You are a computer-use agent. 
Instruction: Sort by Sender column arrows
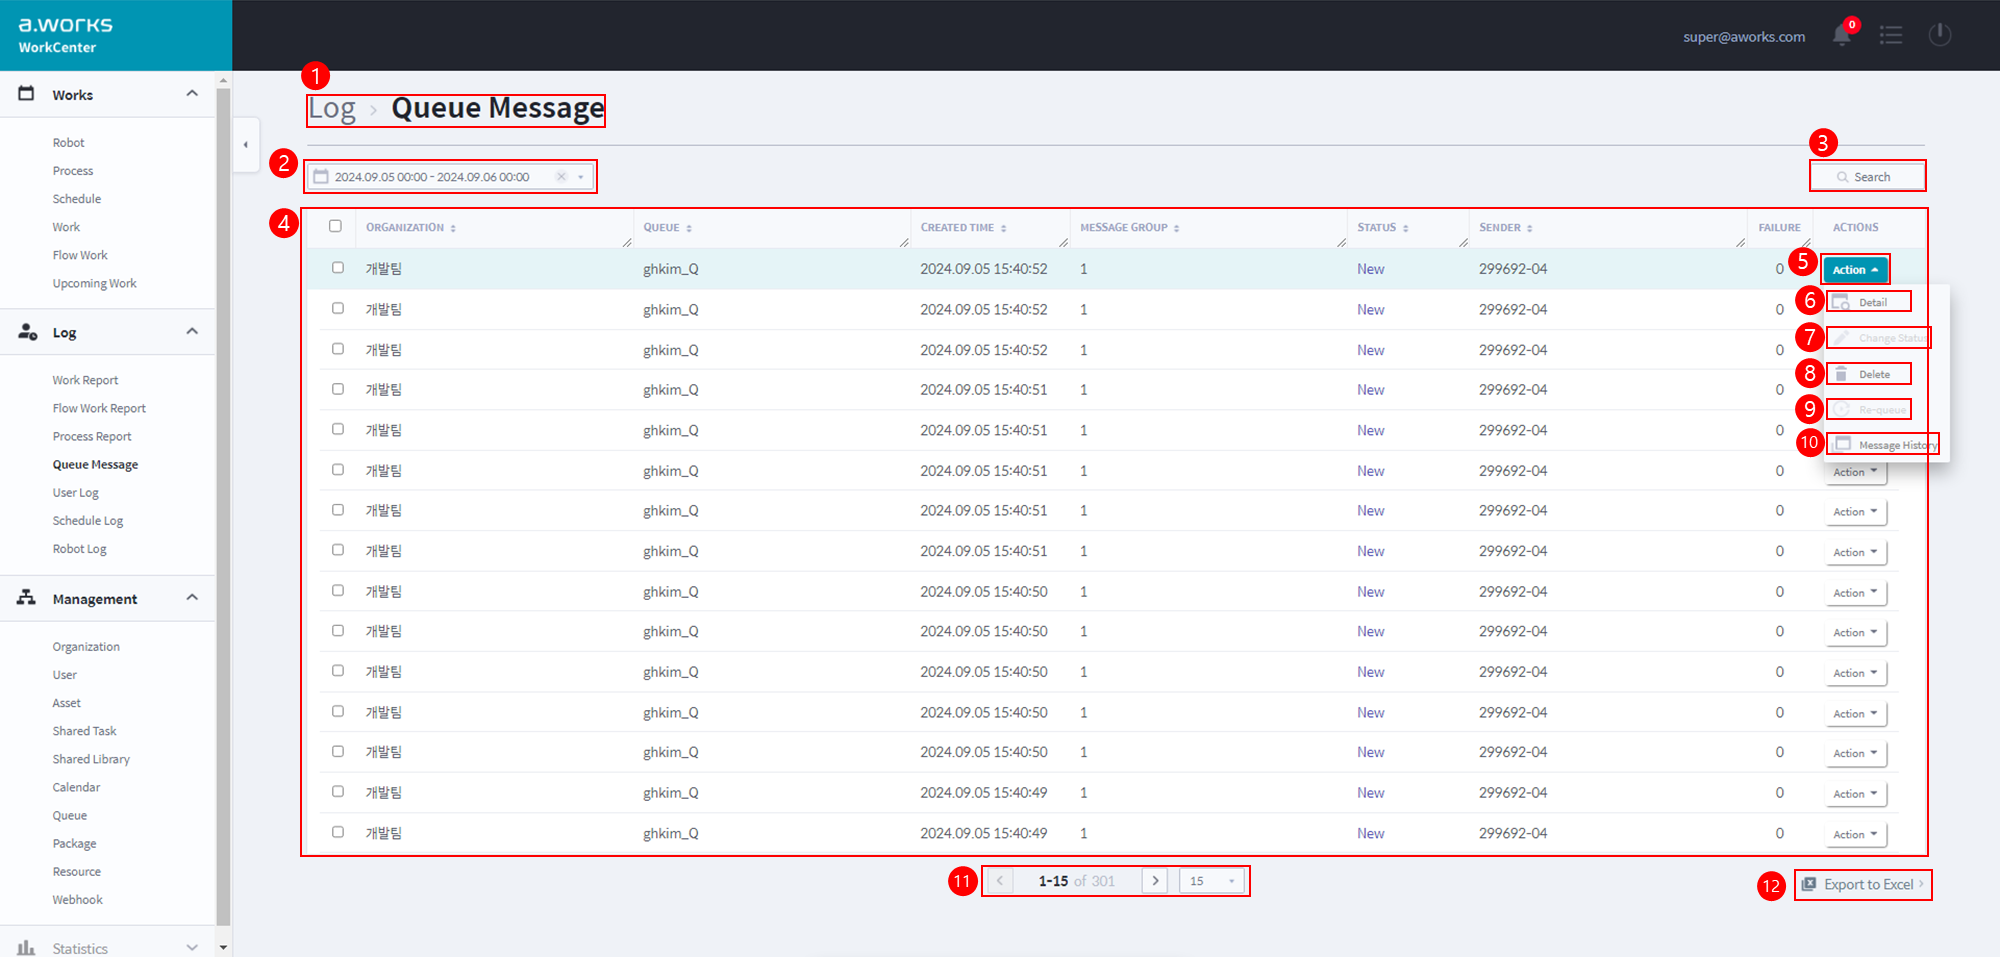pos(1529,229)
